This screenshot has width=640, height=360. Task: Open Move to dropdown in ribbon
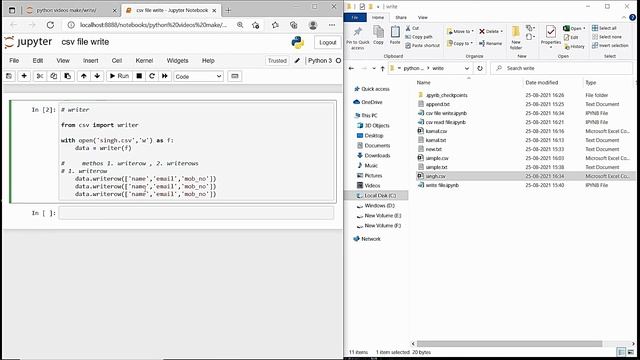tap(460, 31)
